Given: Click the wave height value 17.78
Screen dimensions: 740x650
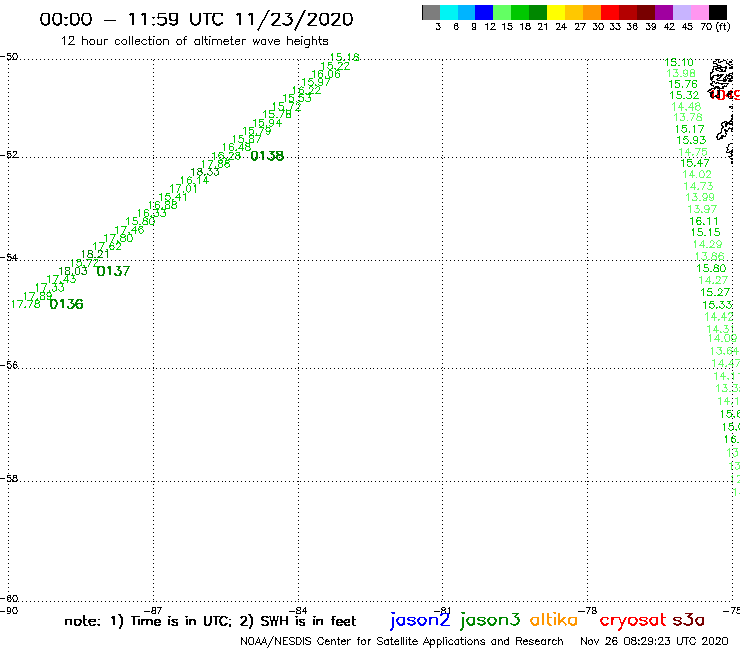Looking at the screenshot, I should pos(25,304).
